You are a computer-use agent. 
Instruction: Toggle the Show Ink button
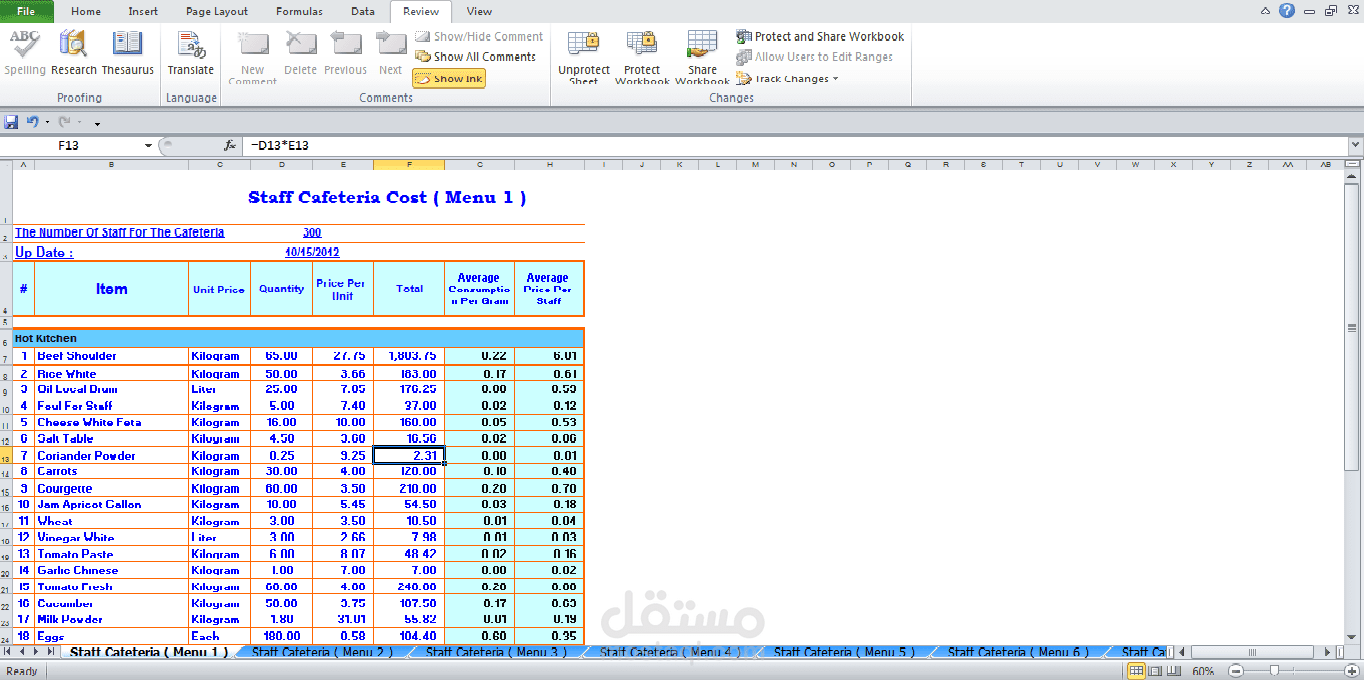449,79
